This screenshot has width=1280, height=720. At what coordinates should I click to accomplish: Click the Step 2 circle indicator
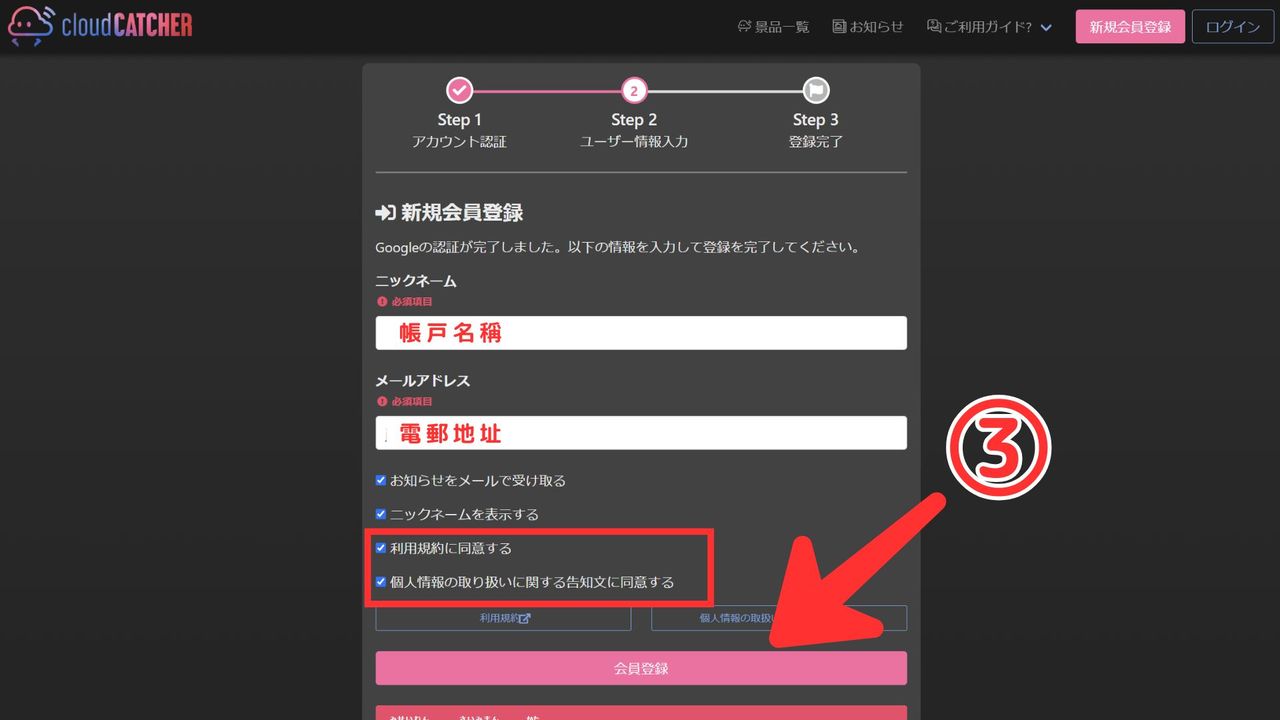click(x=634, y=90)
